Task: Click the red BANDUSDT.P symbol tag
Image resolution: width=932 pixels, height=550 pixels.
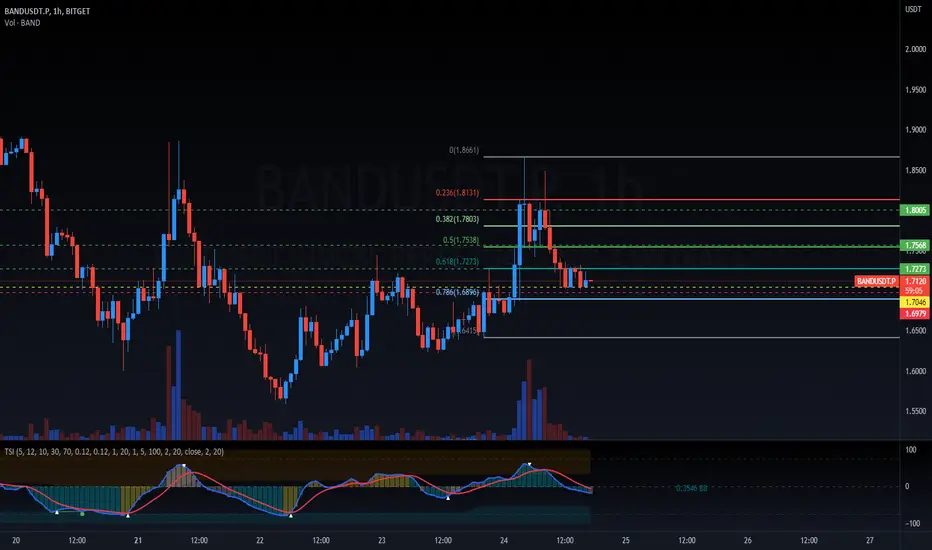Action: 876,281
